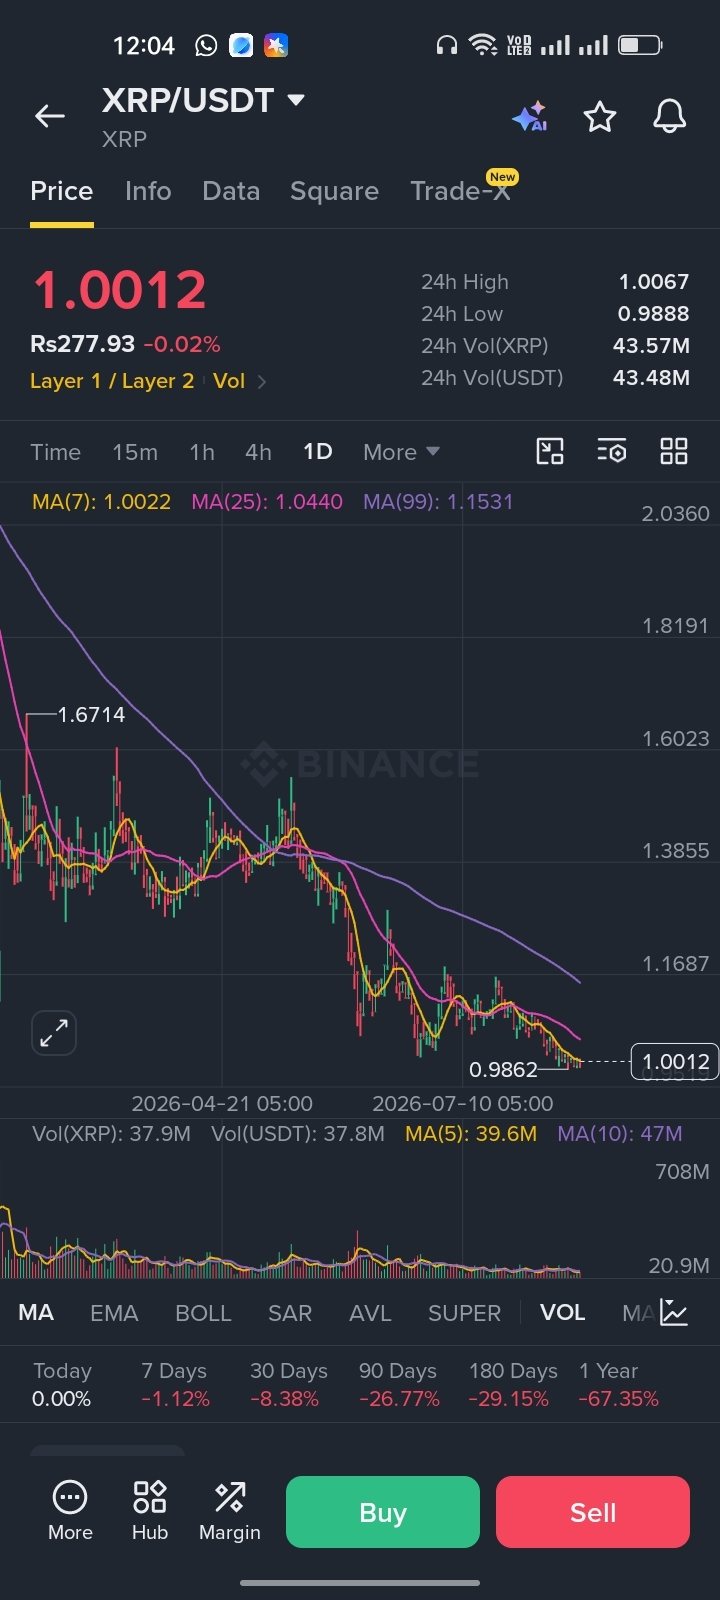Open the four-squares chart layout icon
720x1600 pixels.
click(674, 451)
